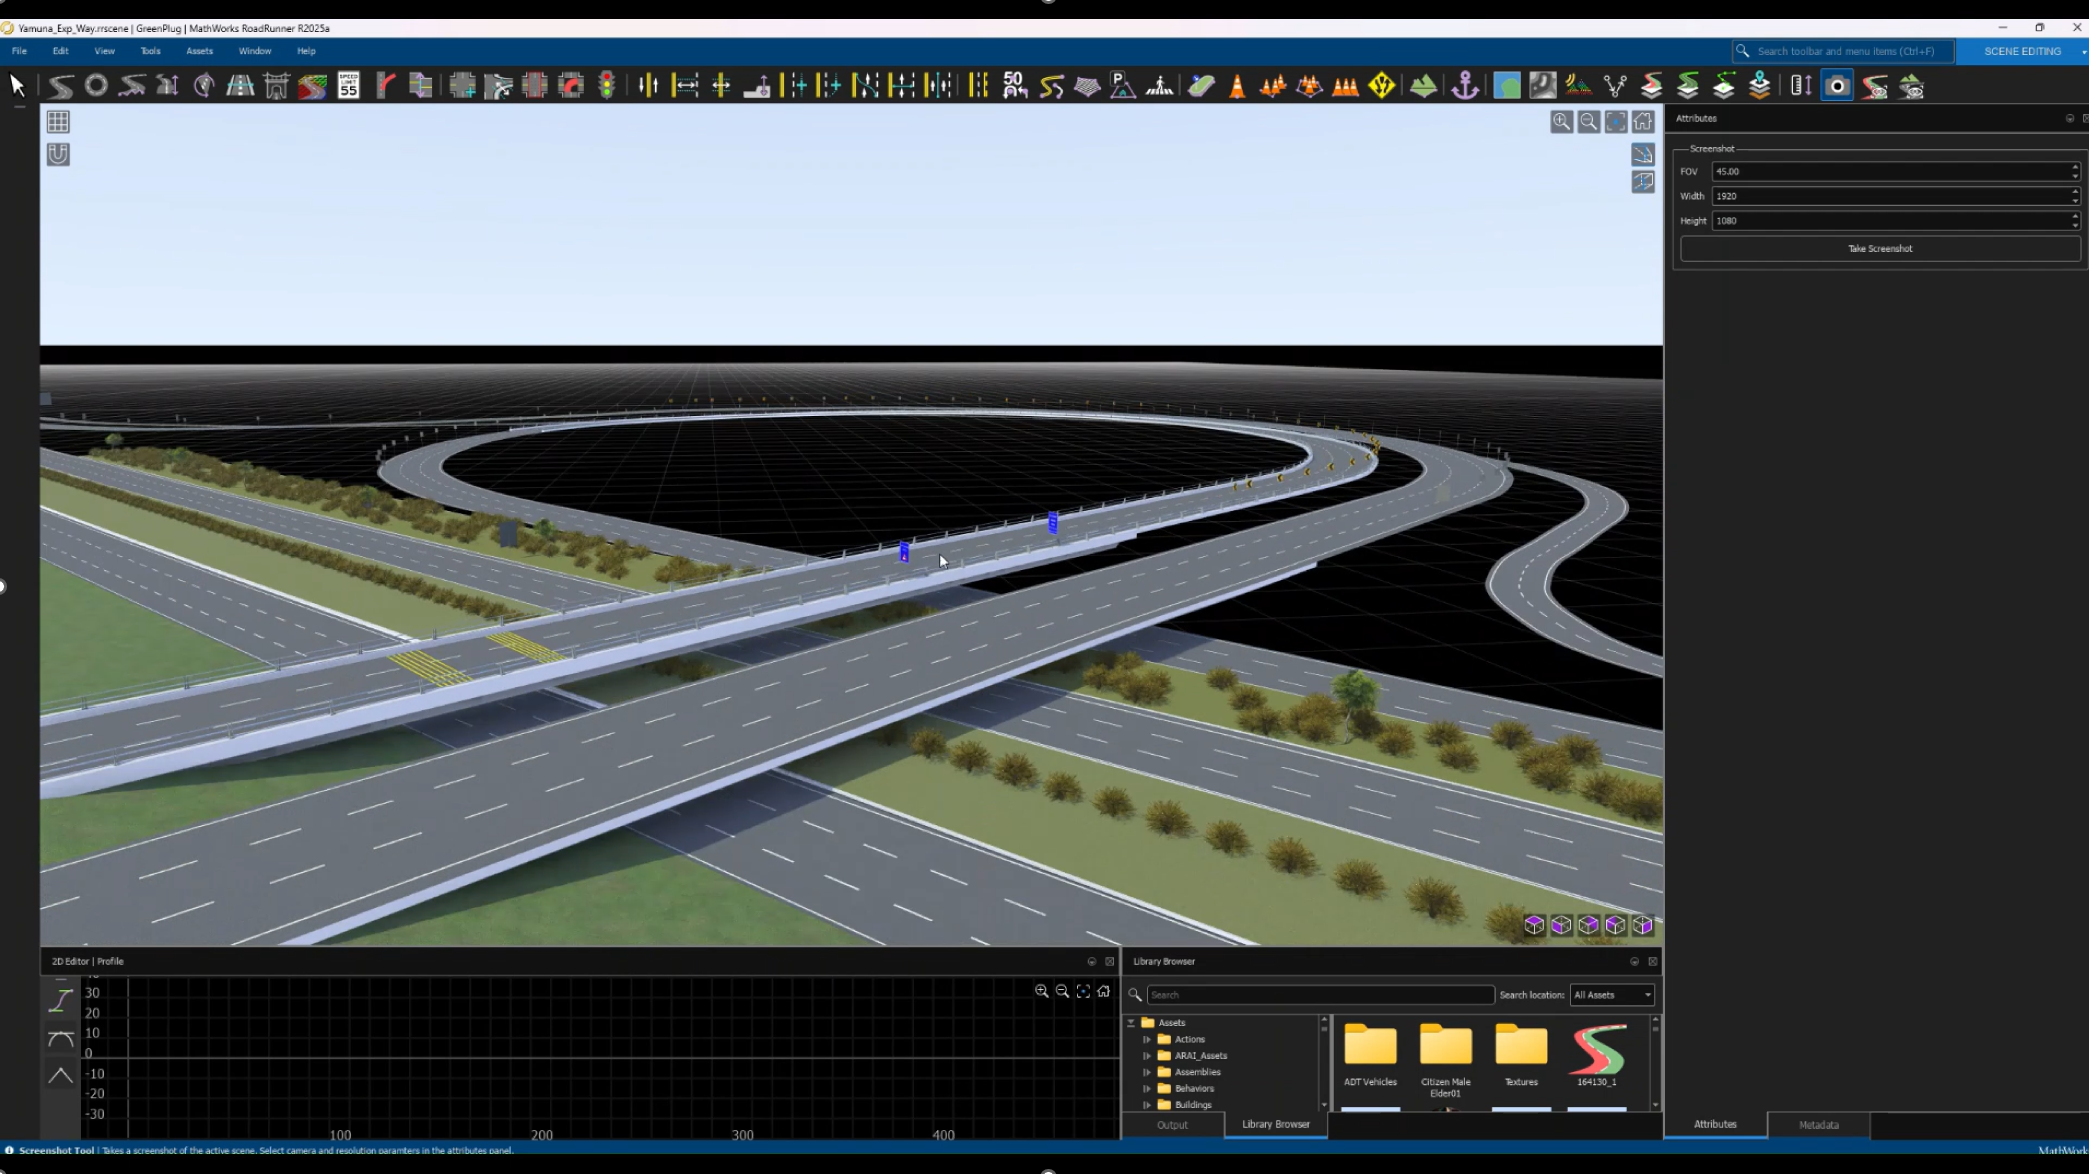This screenshot has width=2089, height=1174.
Task: Expand the Behaviors folder
Action: click(x=1147, y=1088)
